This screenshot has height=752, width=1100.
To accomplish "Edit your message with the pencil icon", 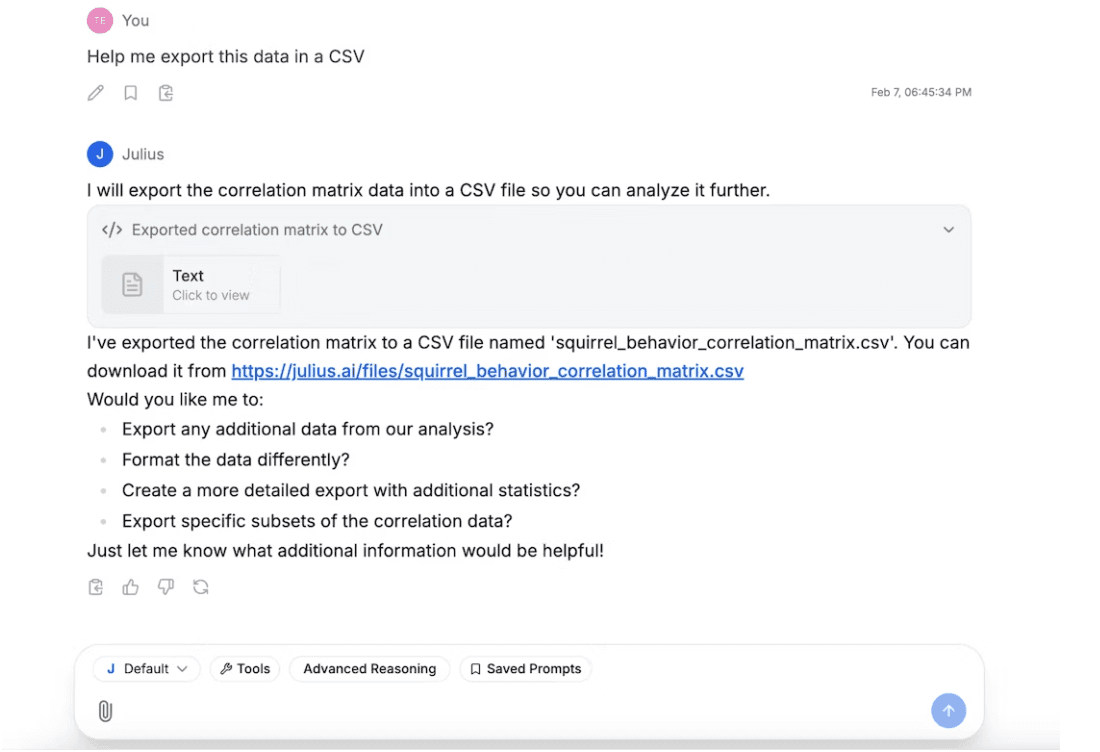I will click(95, 92).
